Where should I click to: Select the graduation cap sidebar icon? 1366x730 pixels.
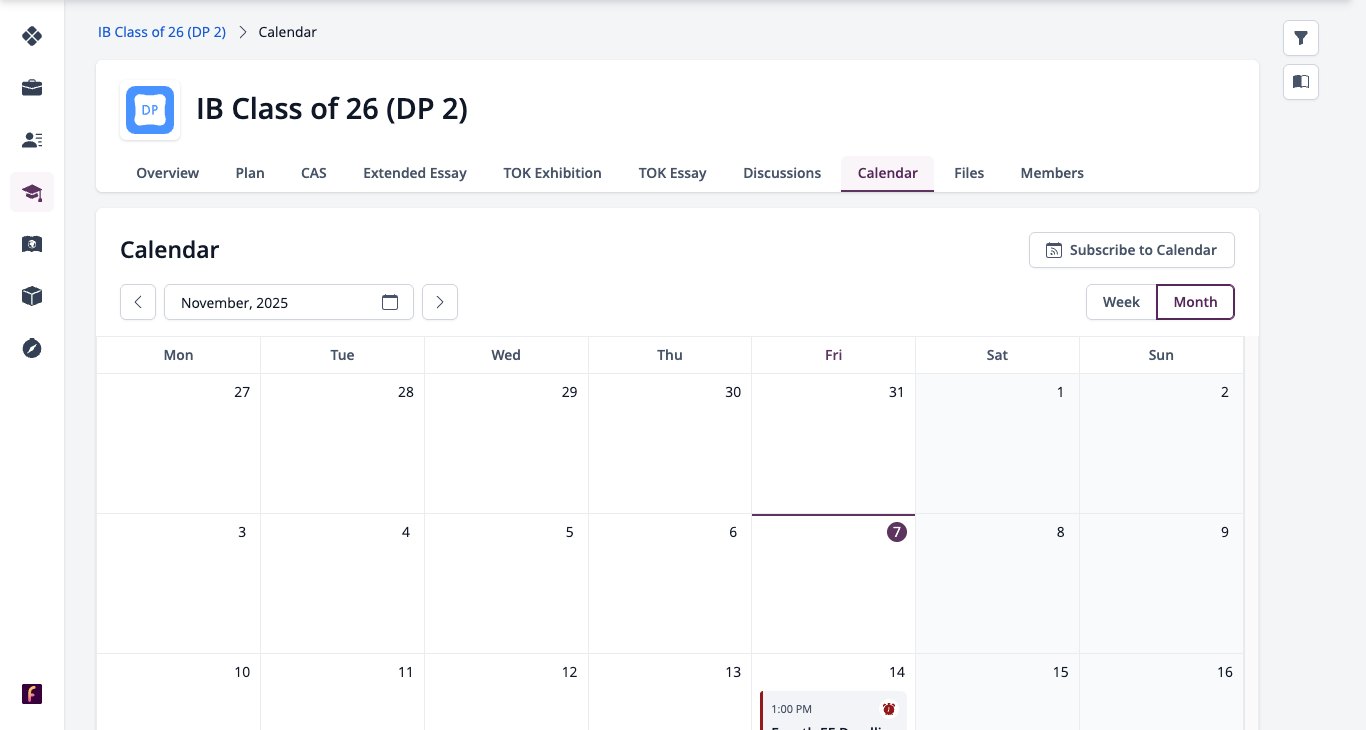click(32, 192)
